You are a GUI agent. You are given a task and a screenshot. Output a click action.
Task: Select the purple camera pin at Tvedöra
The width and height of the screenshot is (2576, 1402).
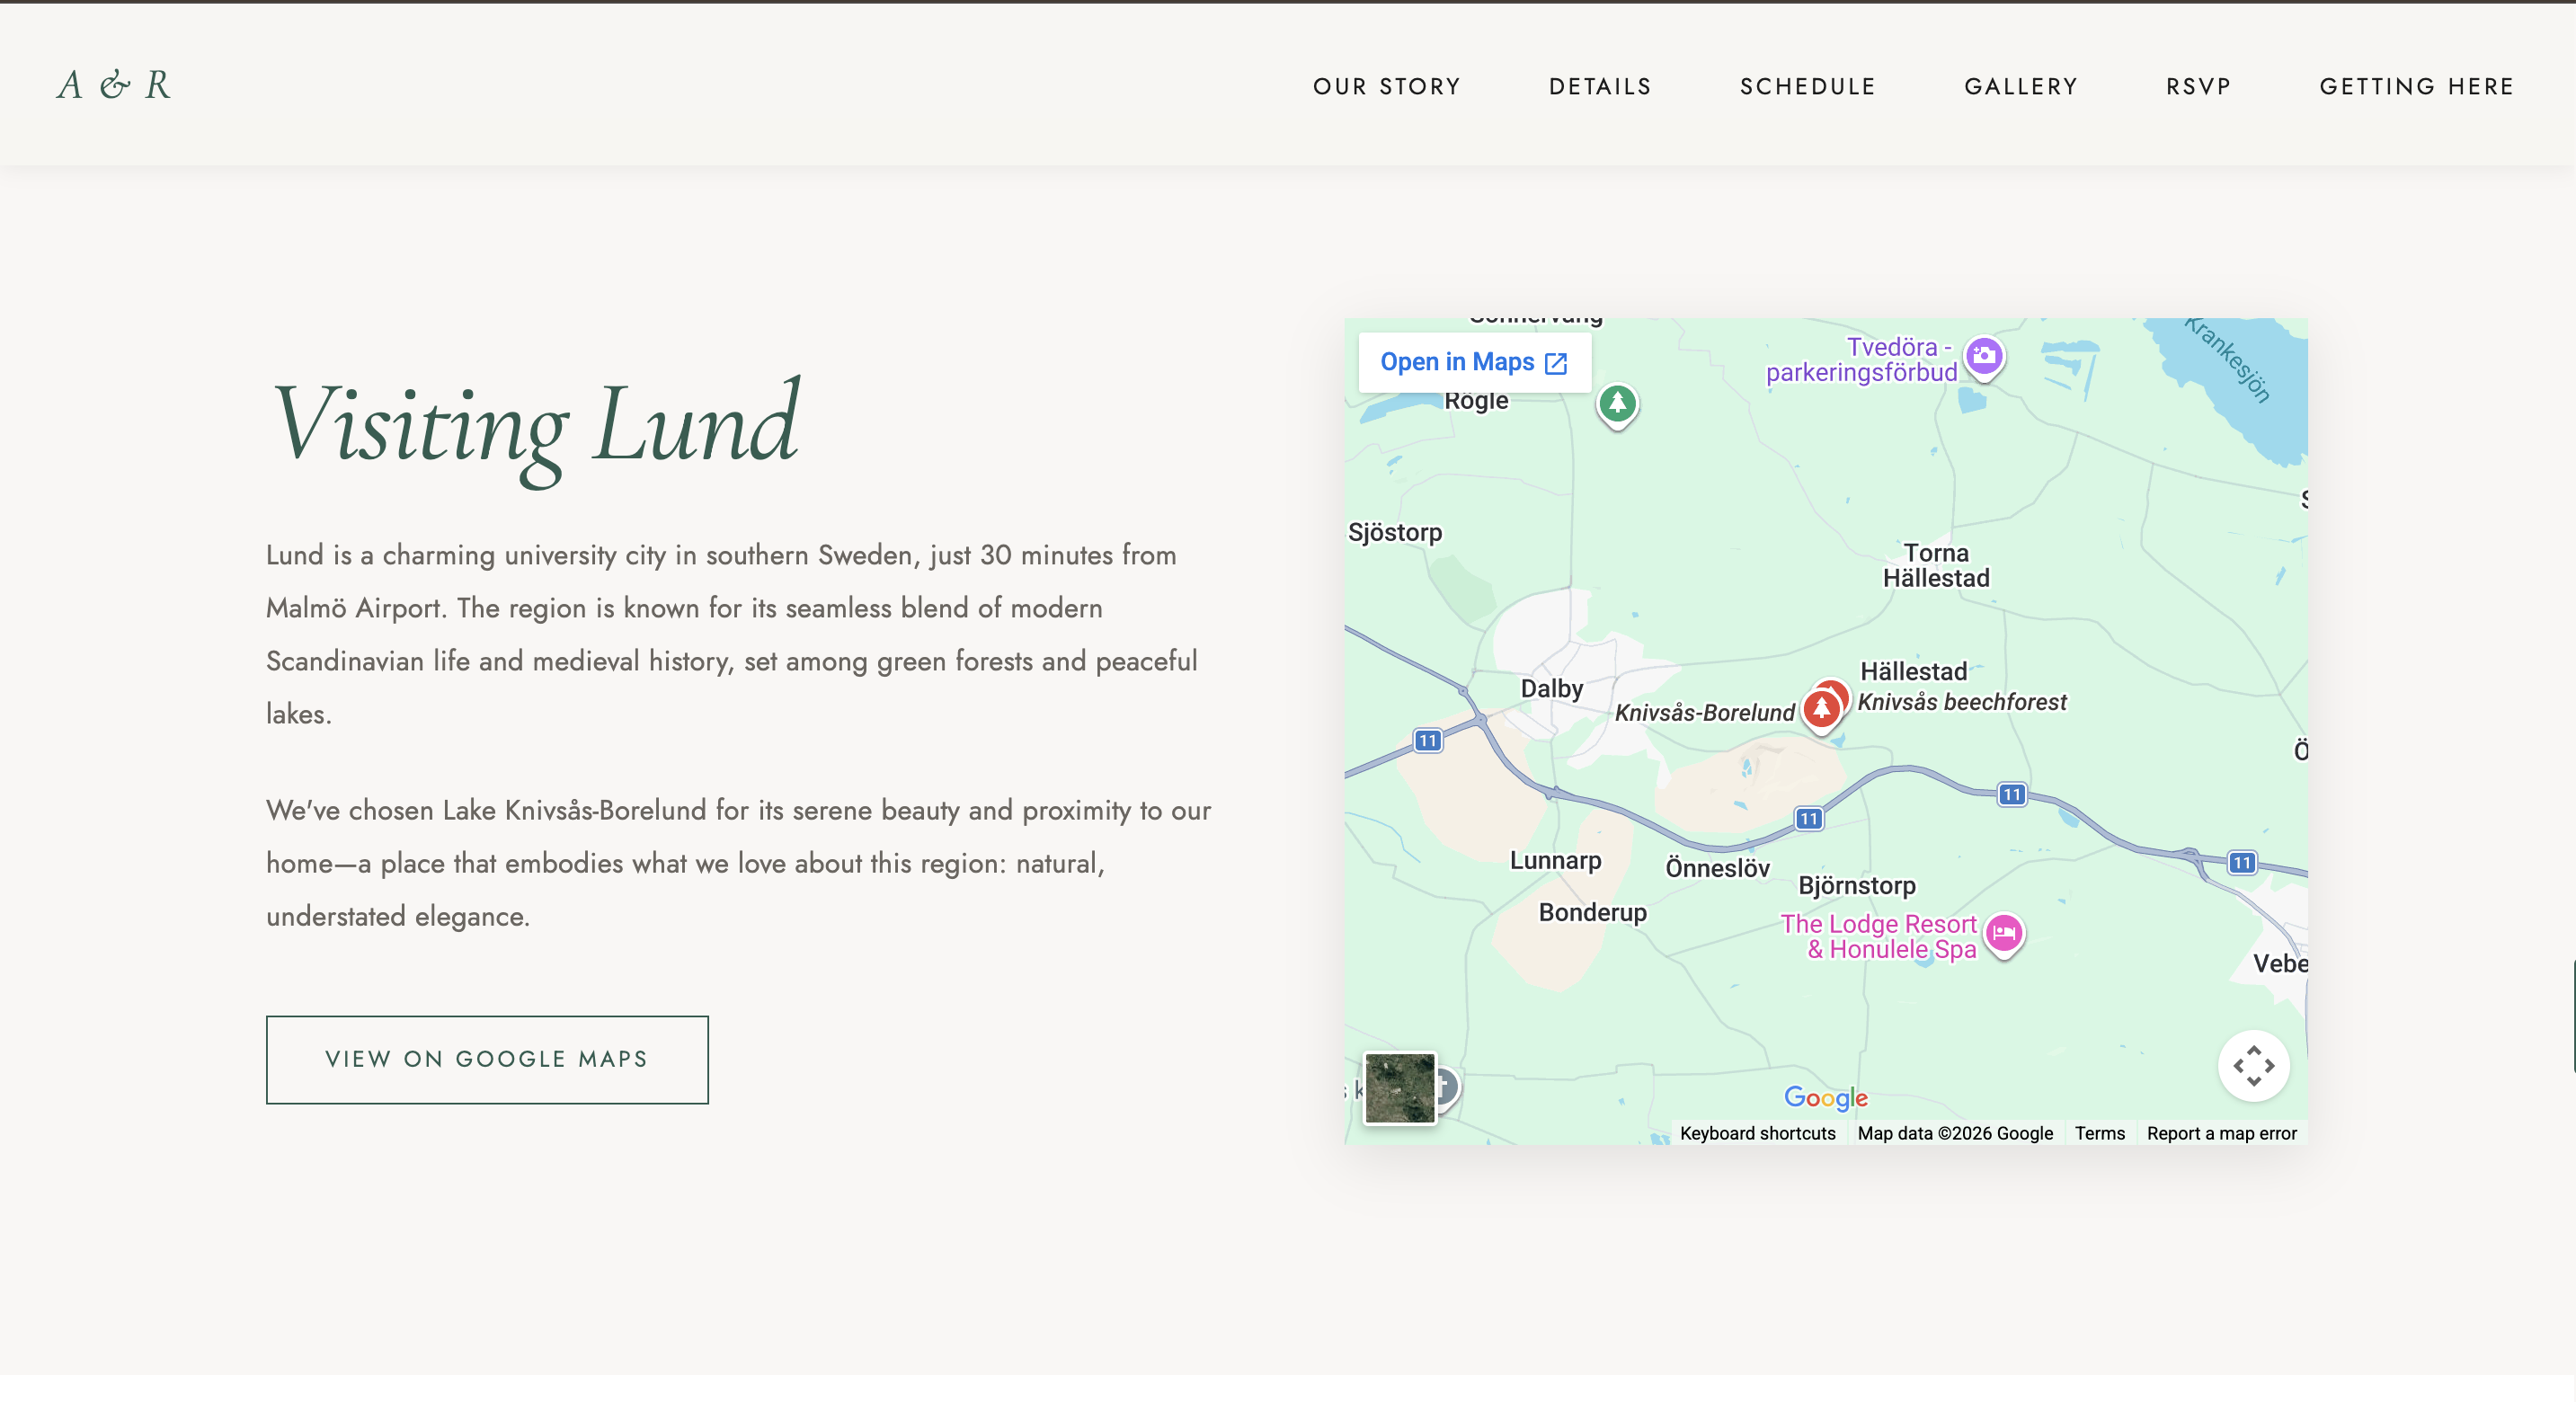[x=1984, y=357]
